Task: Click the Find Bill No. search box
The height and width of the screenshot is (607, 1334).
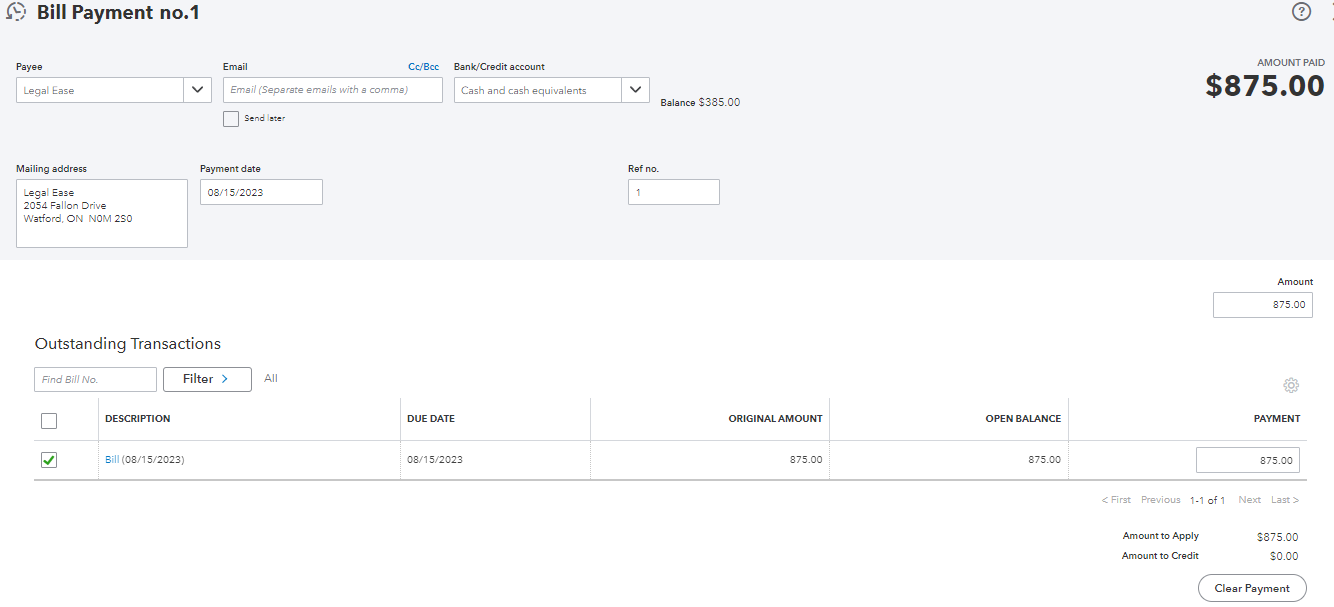Action: 95,379
